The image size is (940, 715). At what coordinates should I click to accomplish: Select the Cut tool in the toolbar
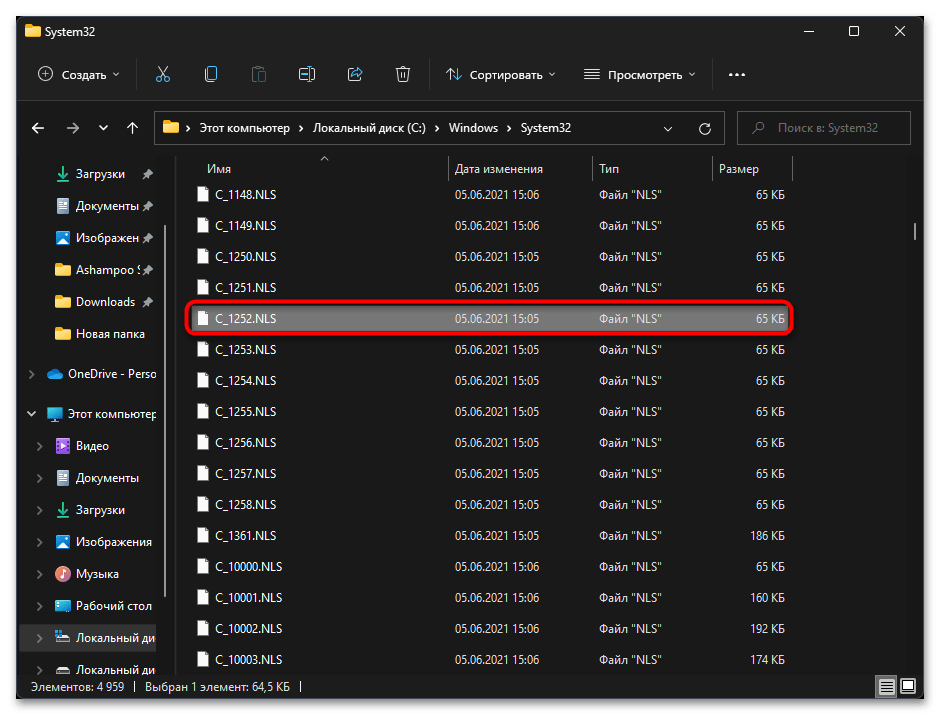point(162,74)
